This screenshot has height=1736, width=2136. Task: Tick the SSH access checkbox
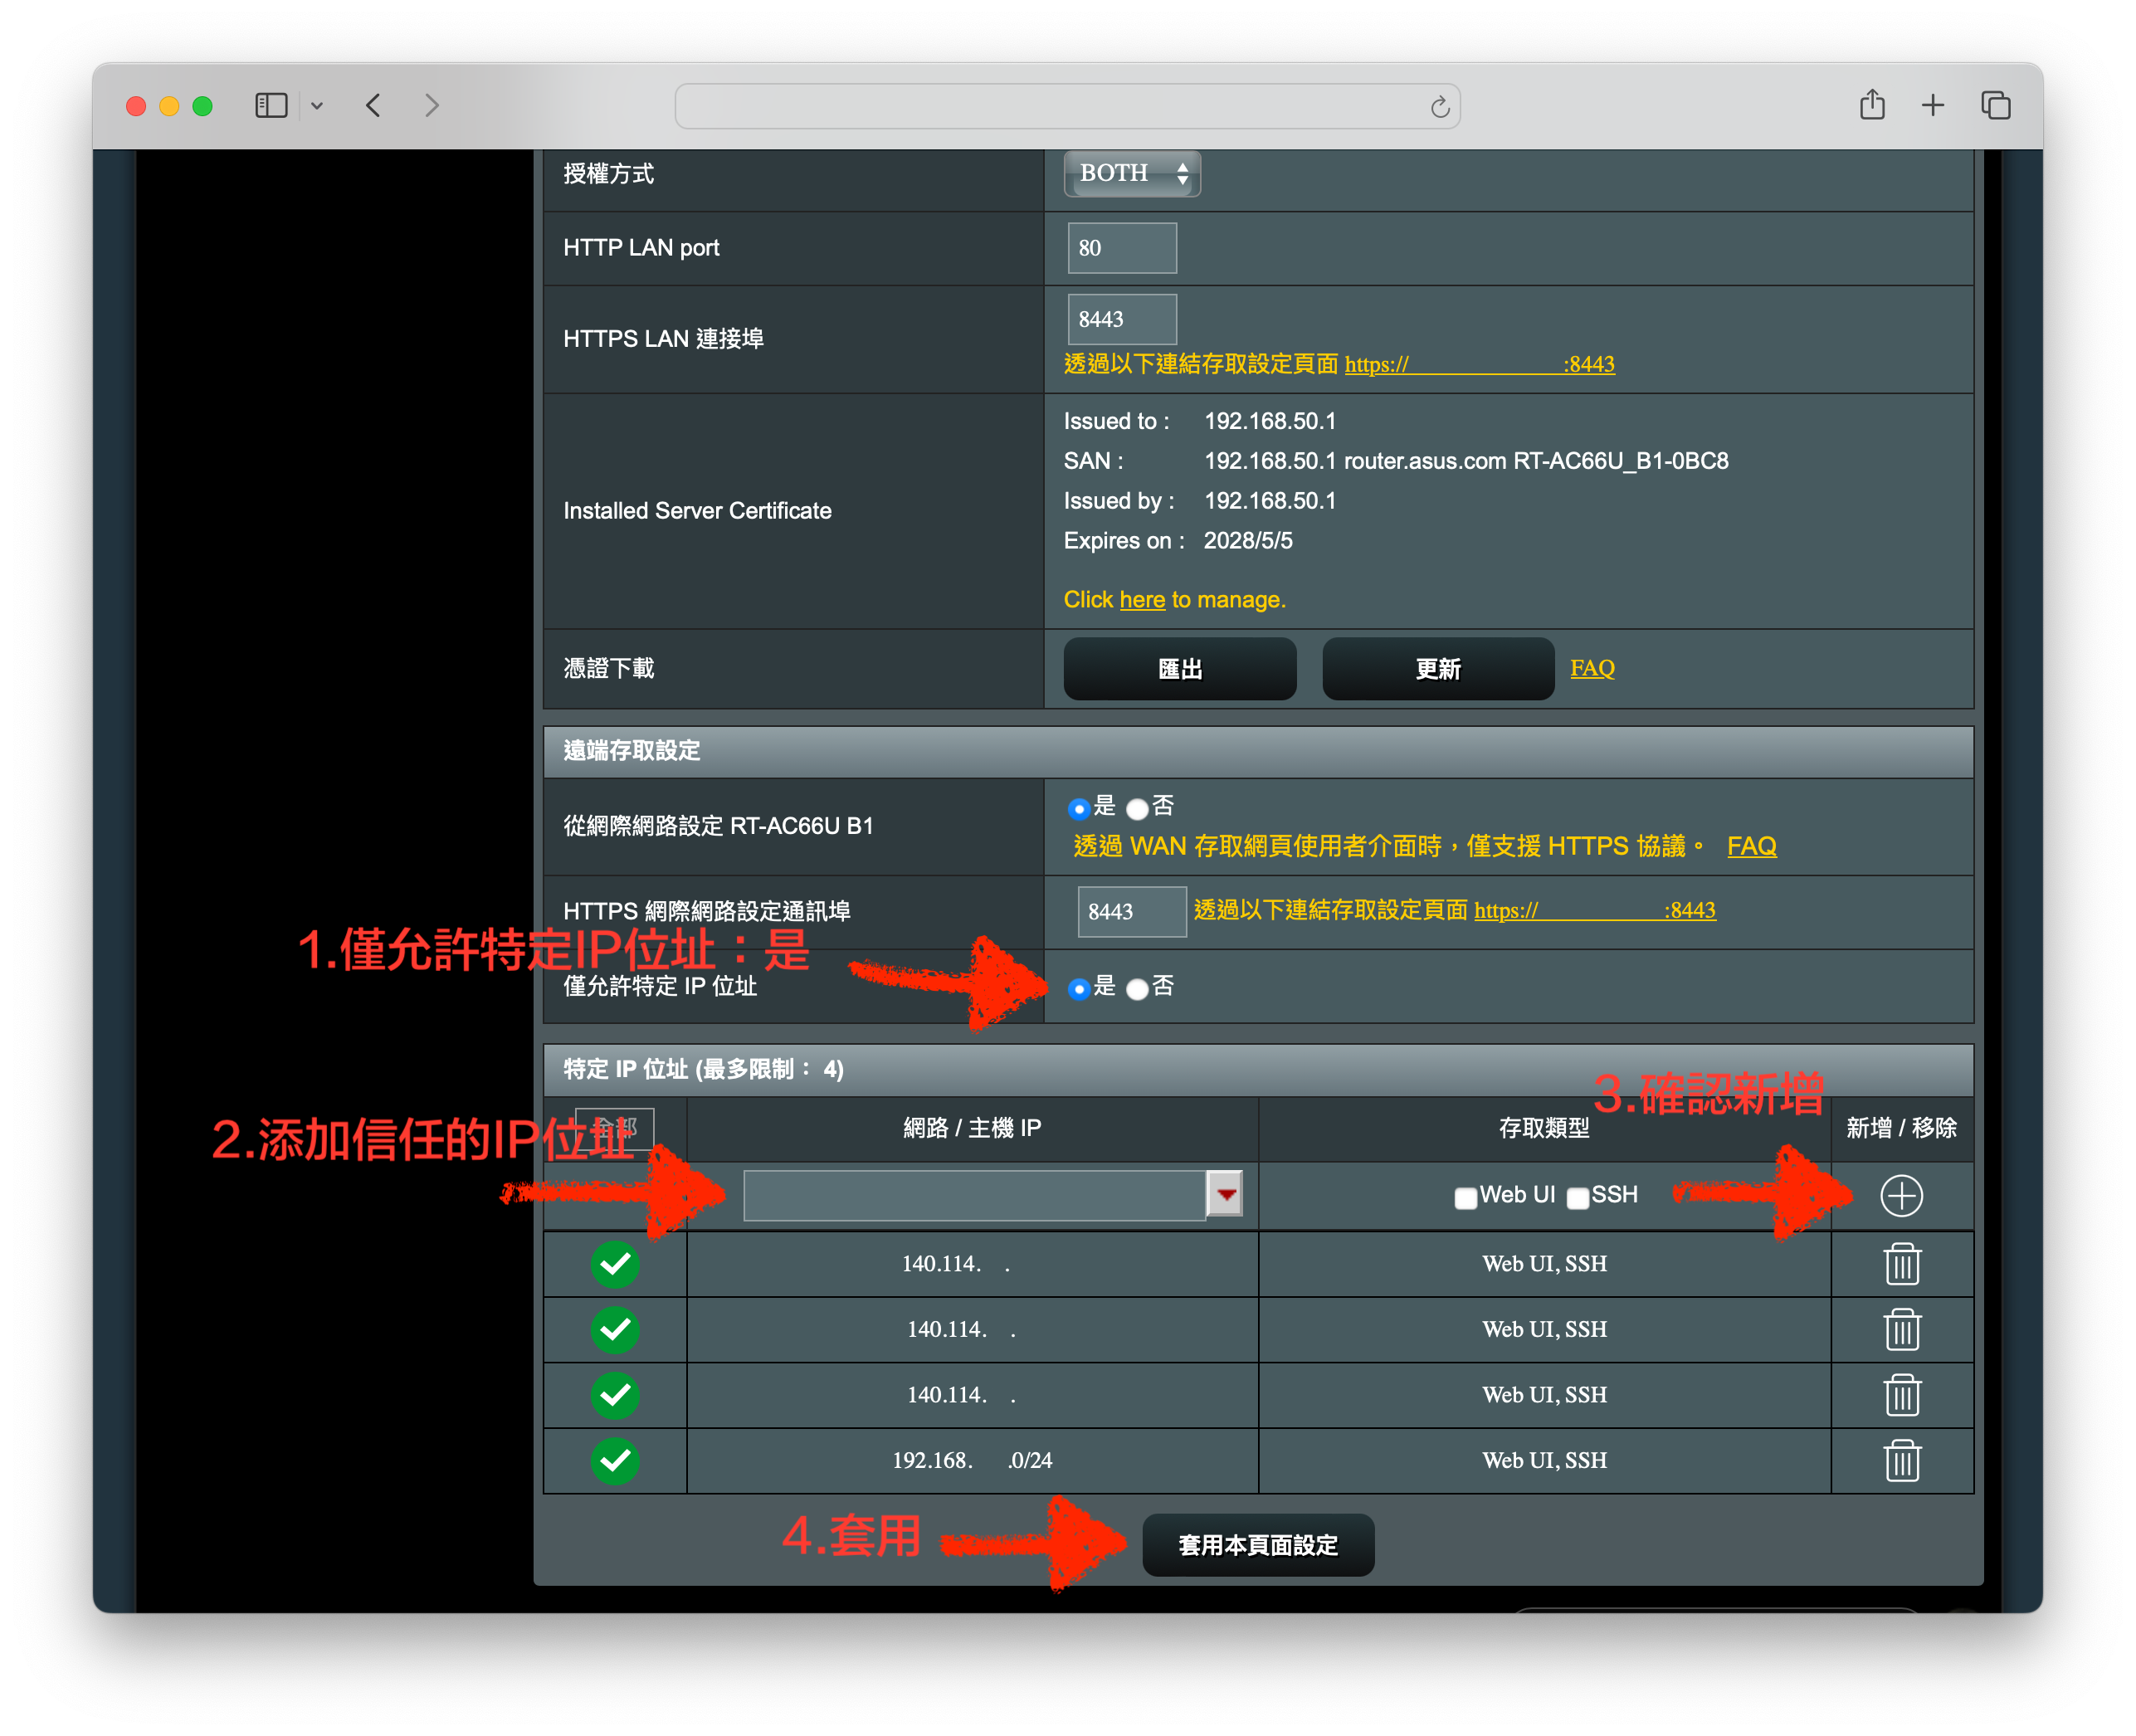(1578, 1198)
